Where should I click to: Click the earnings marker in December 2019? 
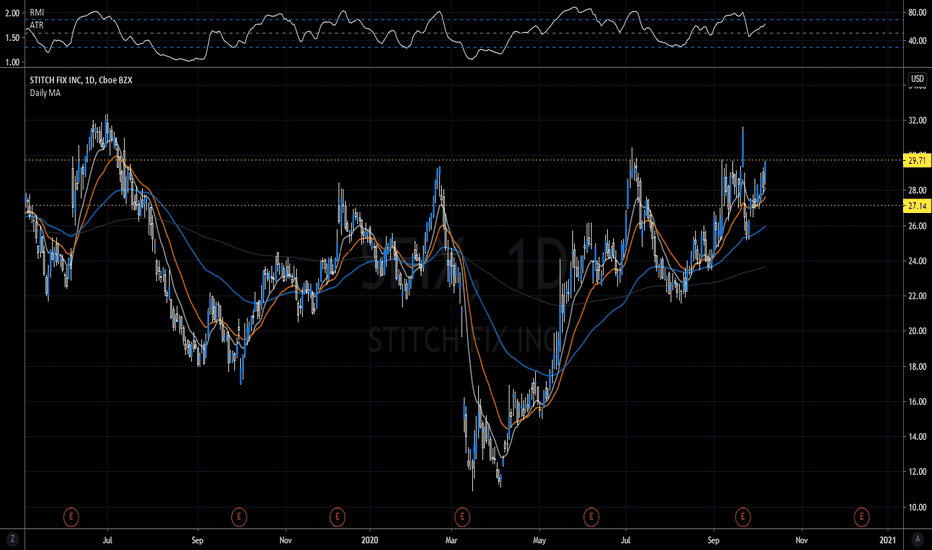point(337,517)
